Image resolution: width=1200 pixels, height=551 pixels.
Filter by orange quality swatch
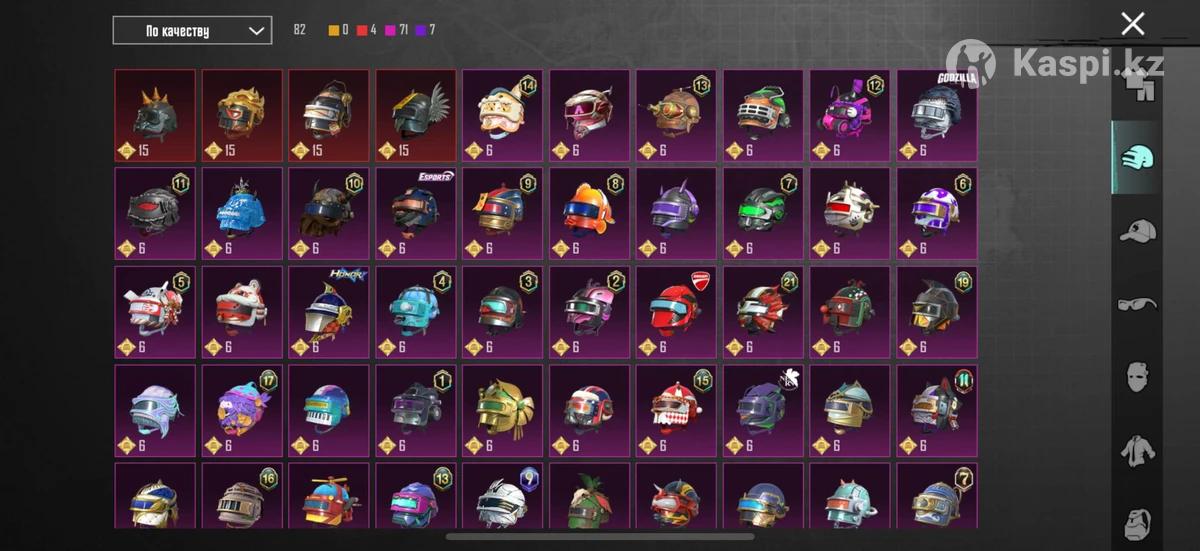(334, 30)
